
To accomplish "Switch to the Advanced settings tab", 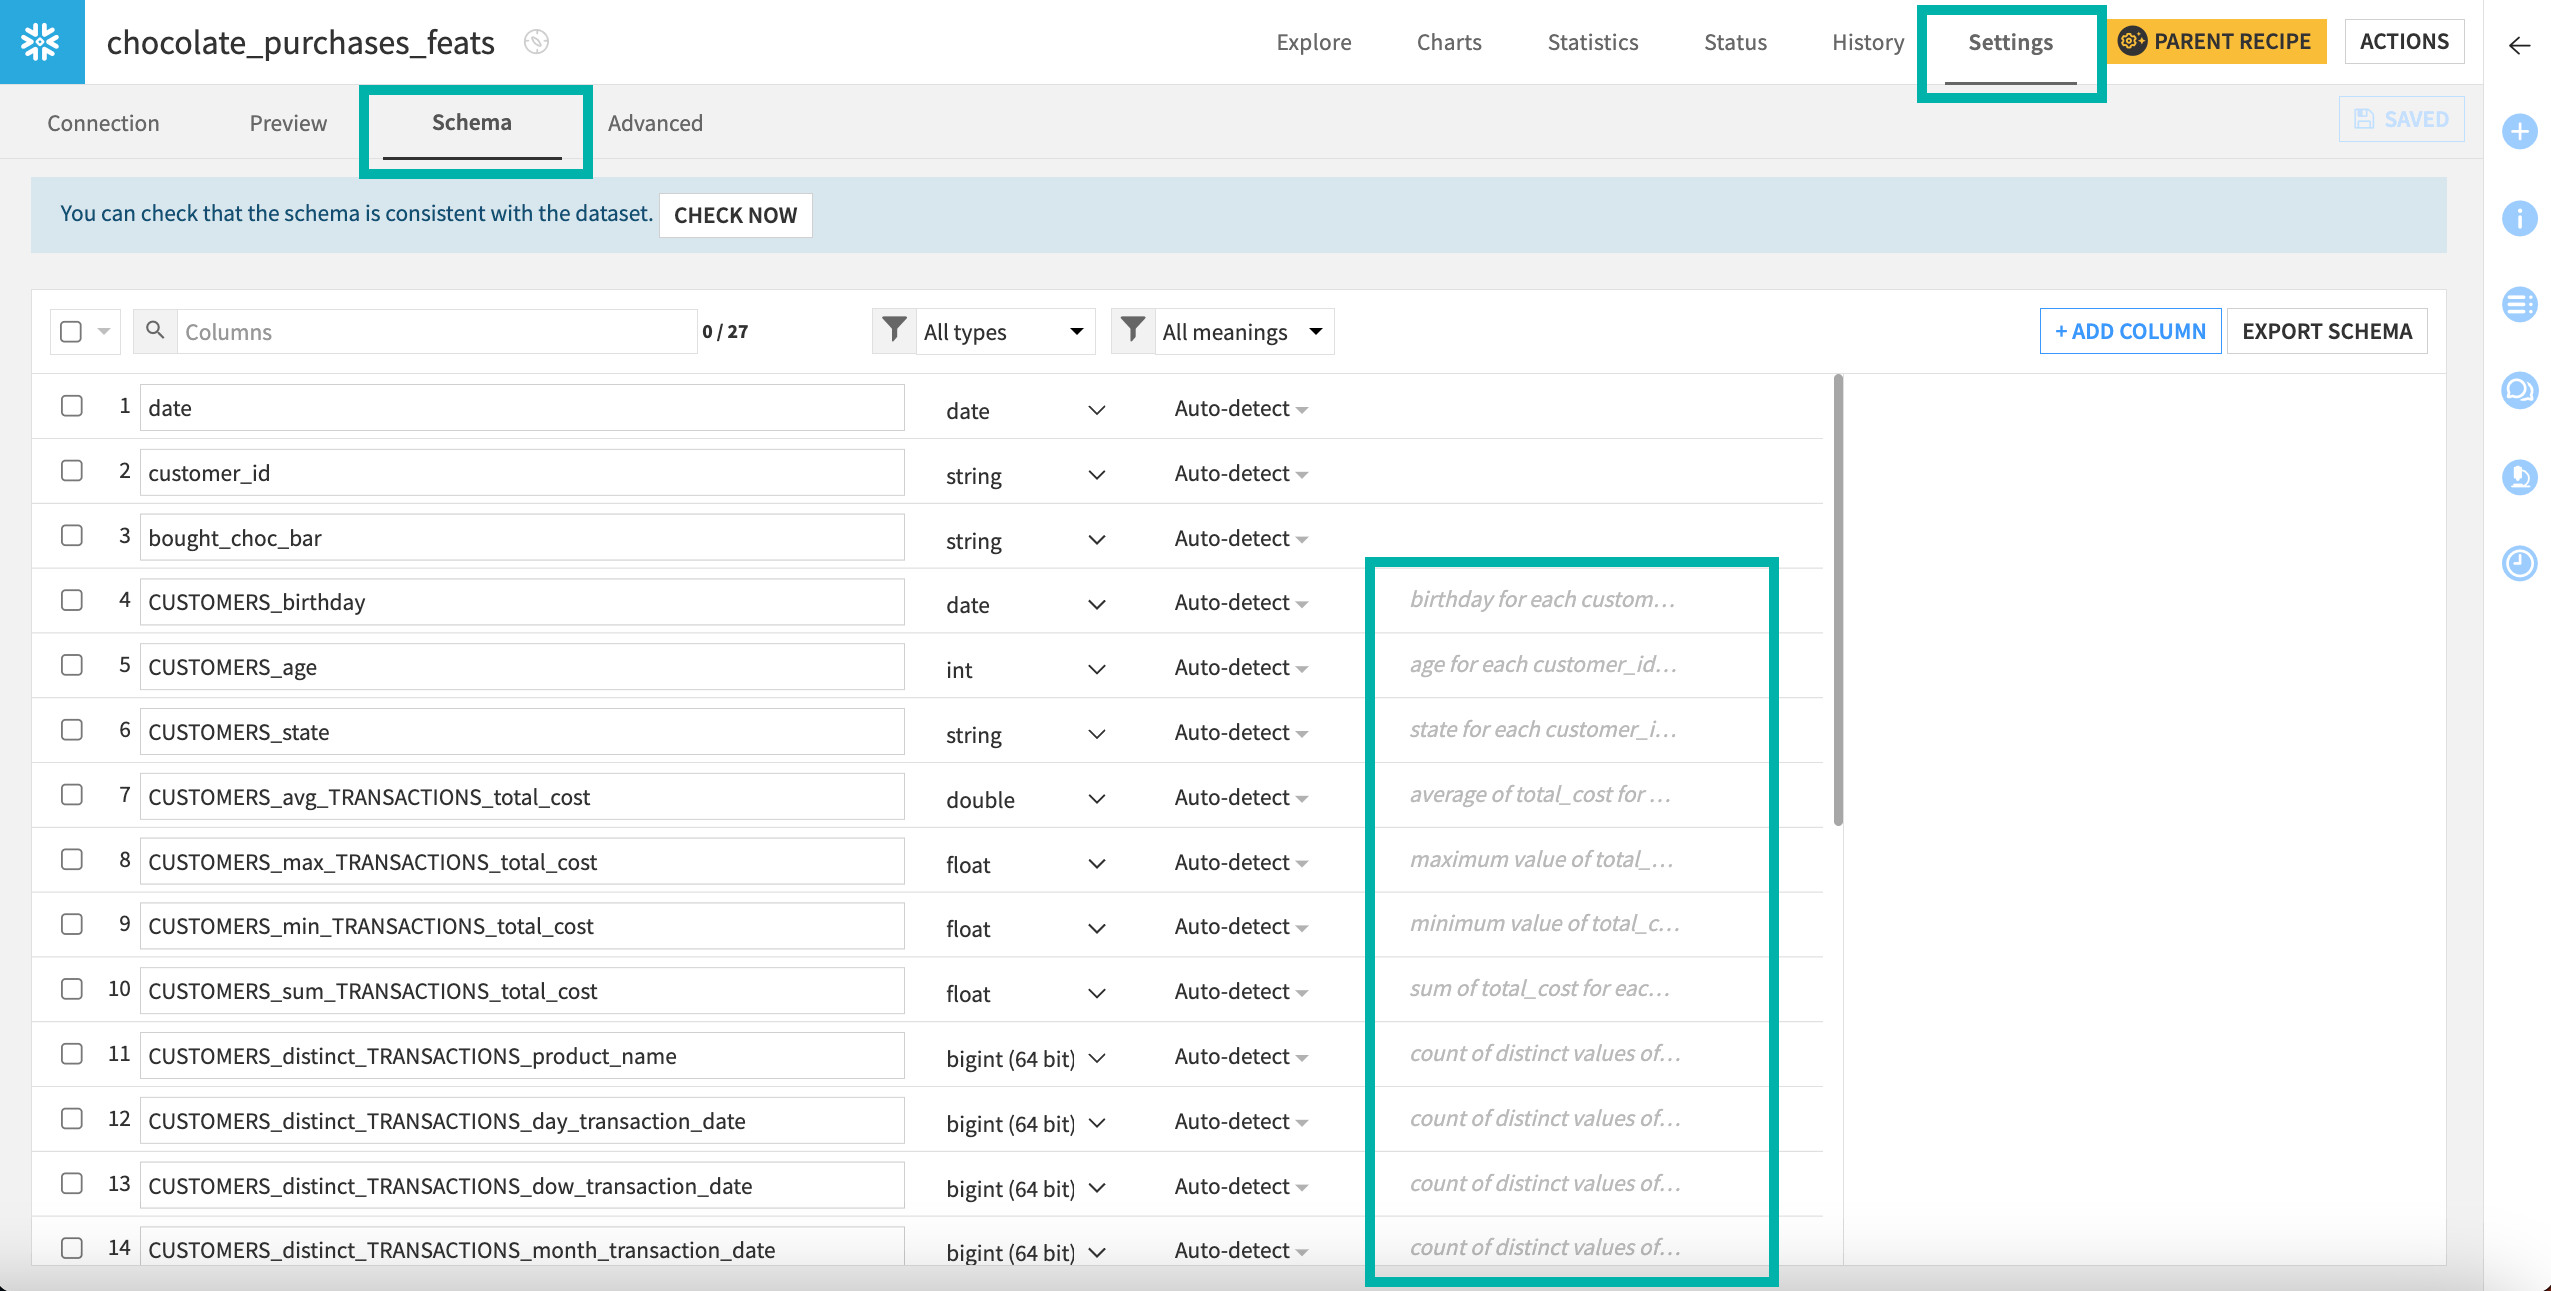I will coord(655,122).
